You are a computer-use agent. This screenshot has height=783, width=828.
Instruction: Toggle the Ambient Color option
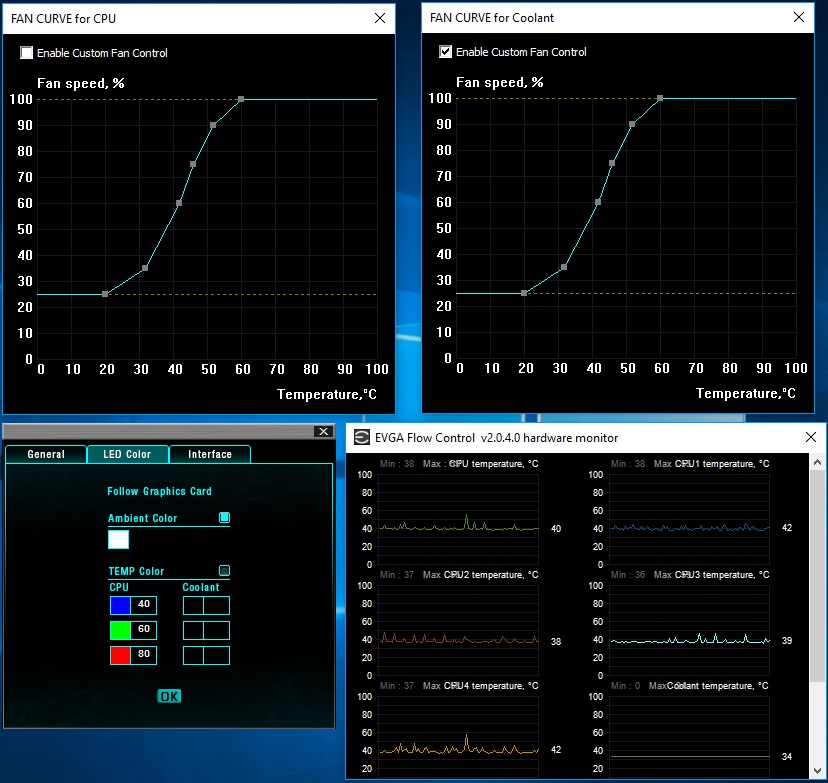[x=224, y=518]
